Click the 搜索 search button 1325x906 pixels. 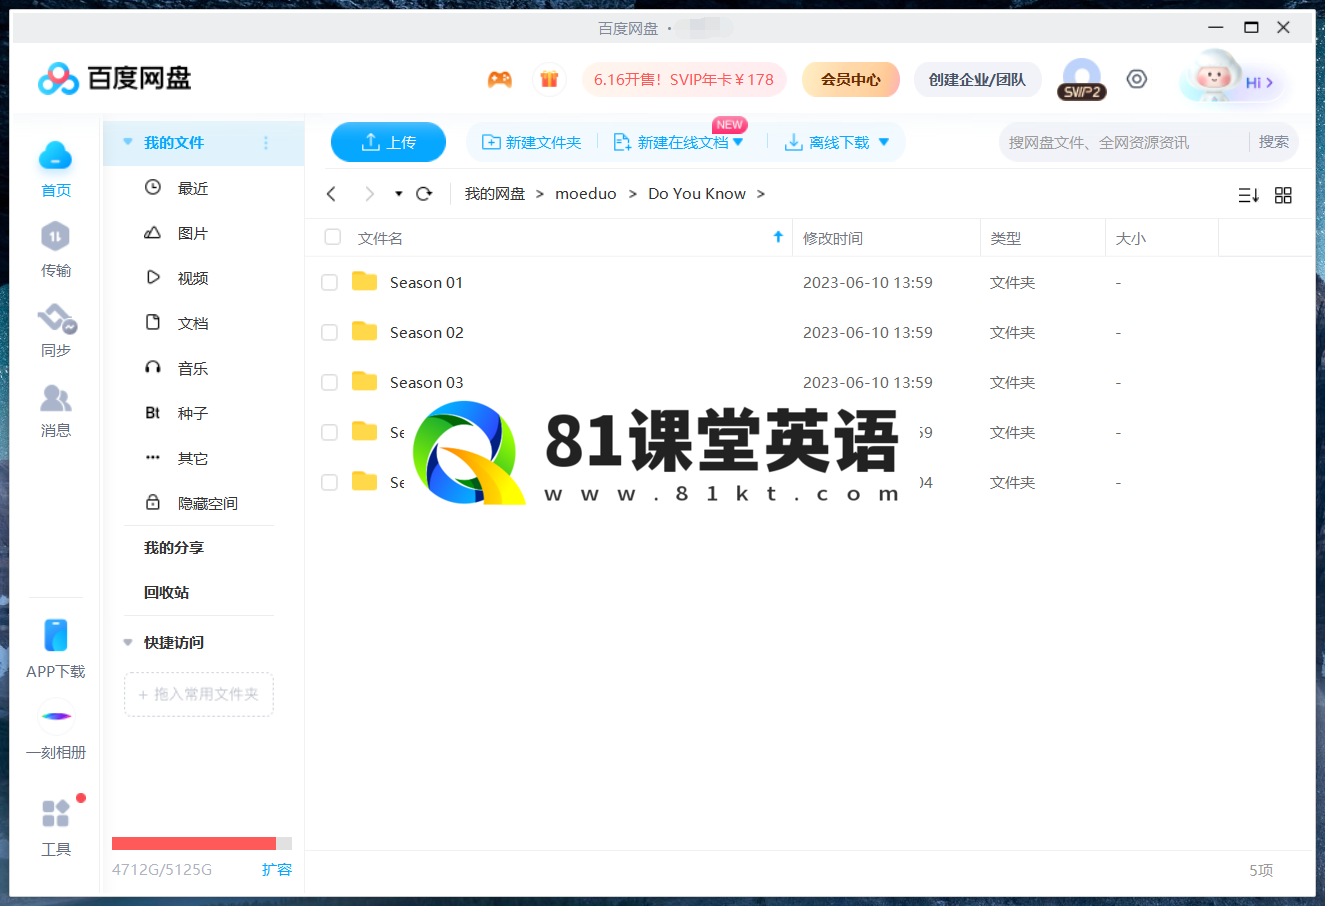tap(1273, 142)
